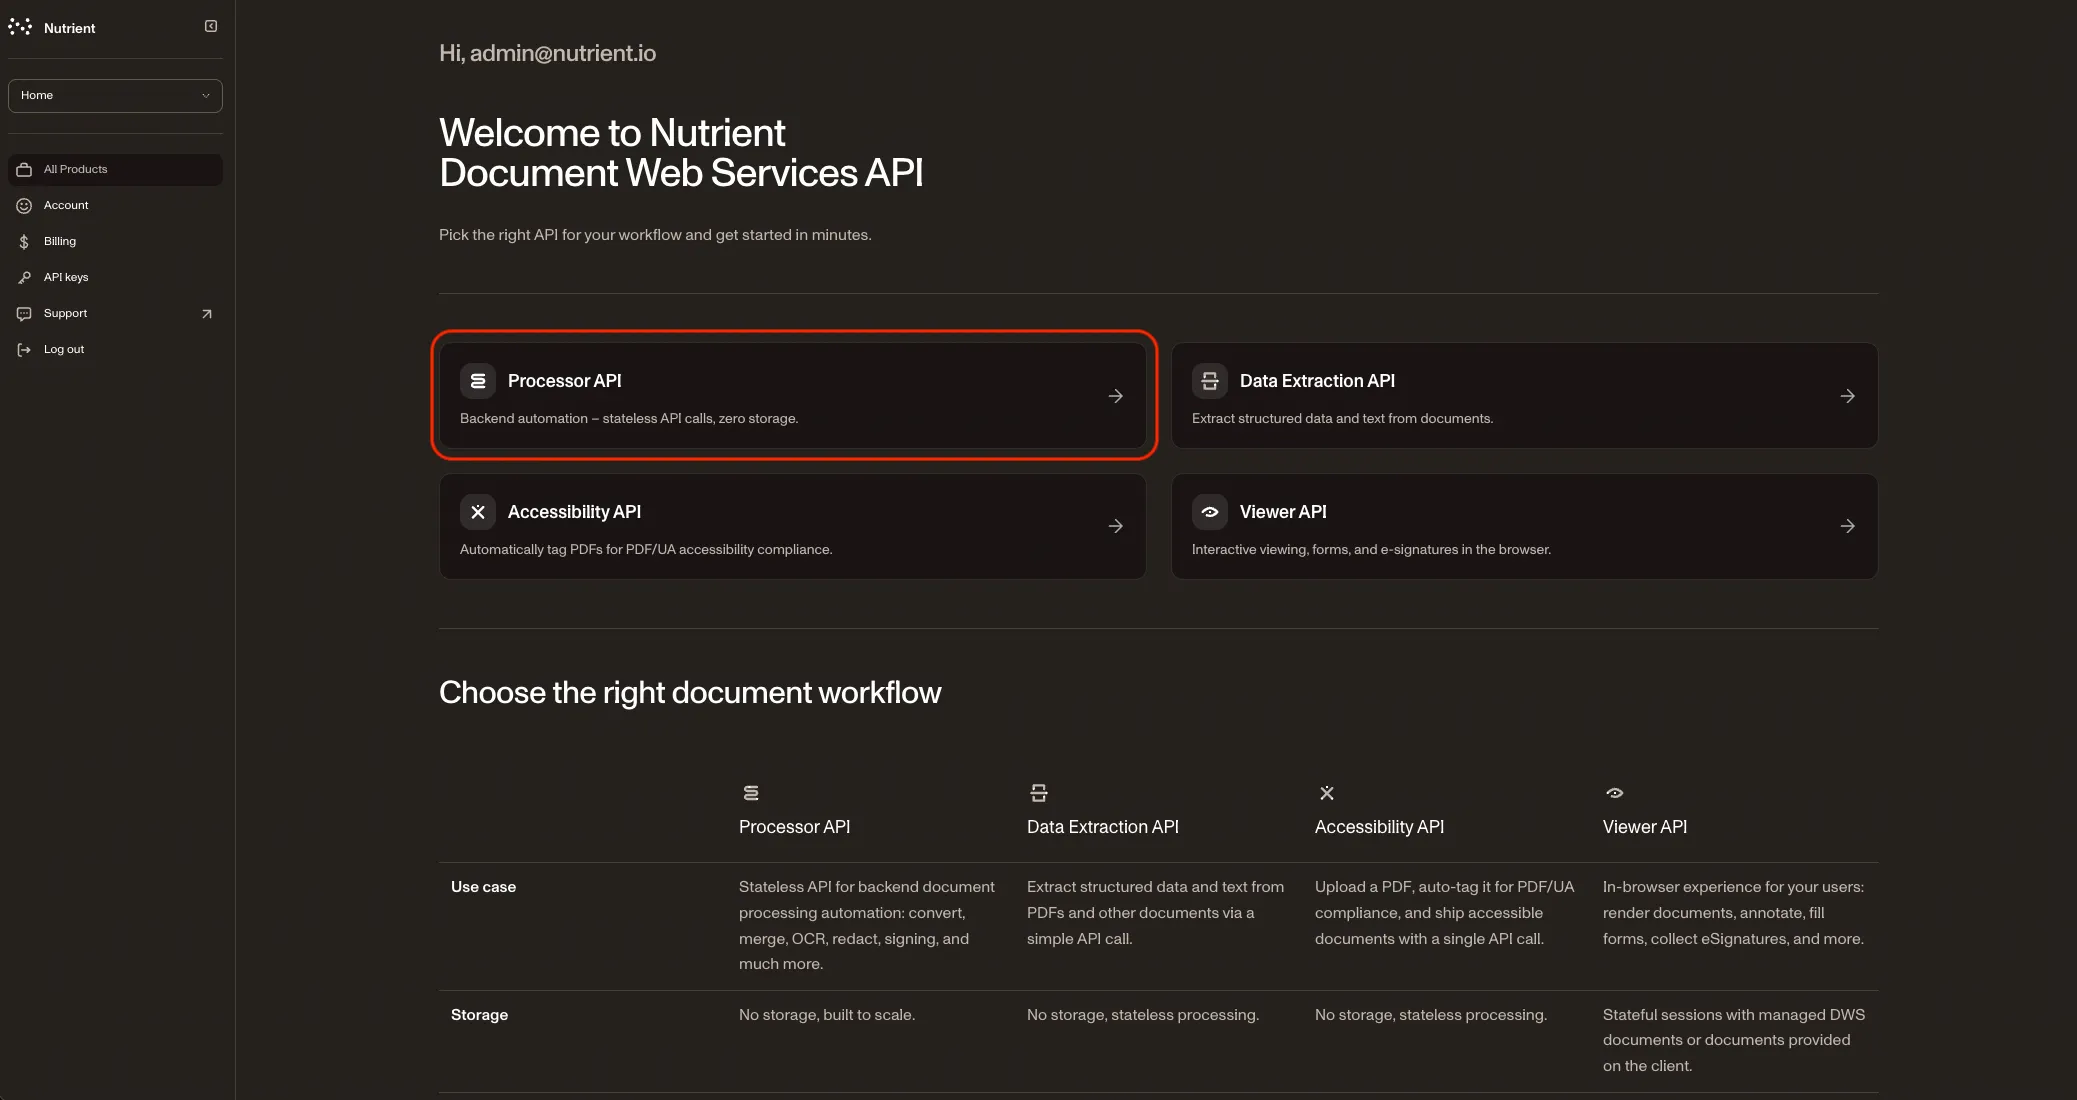
Task: Click the Accessibility API card X icon
Action: click(x=478, y=512)
